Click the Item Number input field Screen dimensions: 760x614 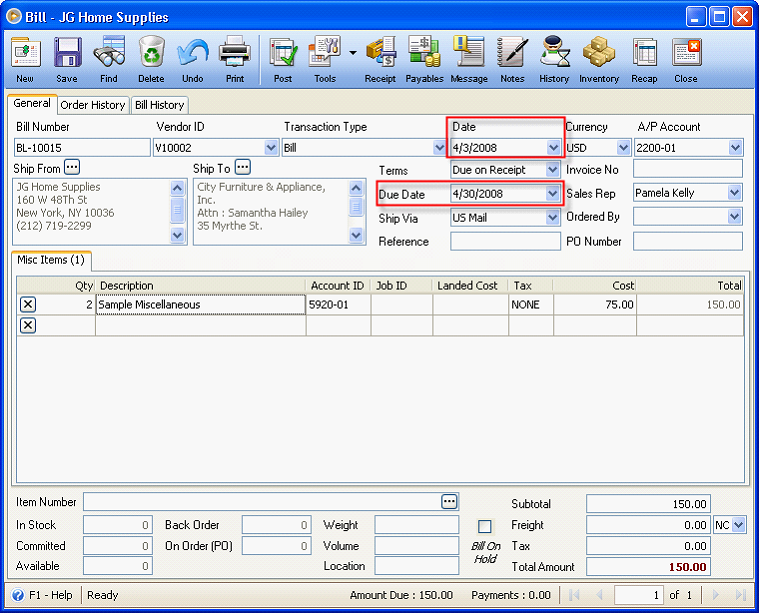(x=271, y=502)
